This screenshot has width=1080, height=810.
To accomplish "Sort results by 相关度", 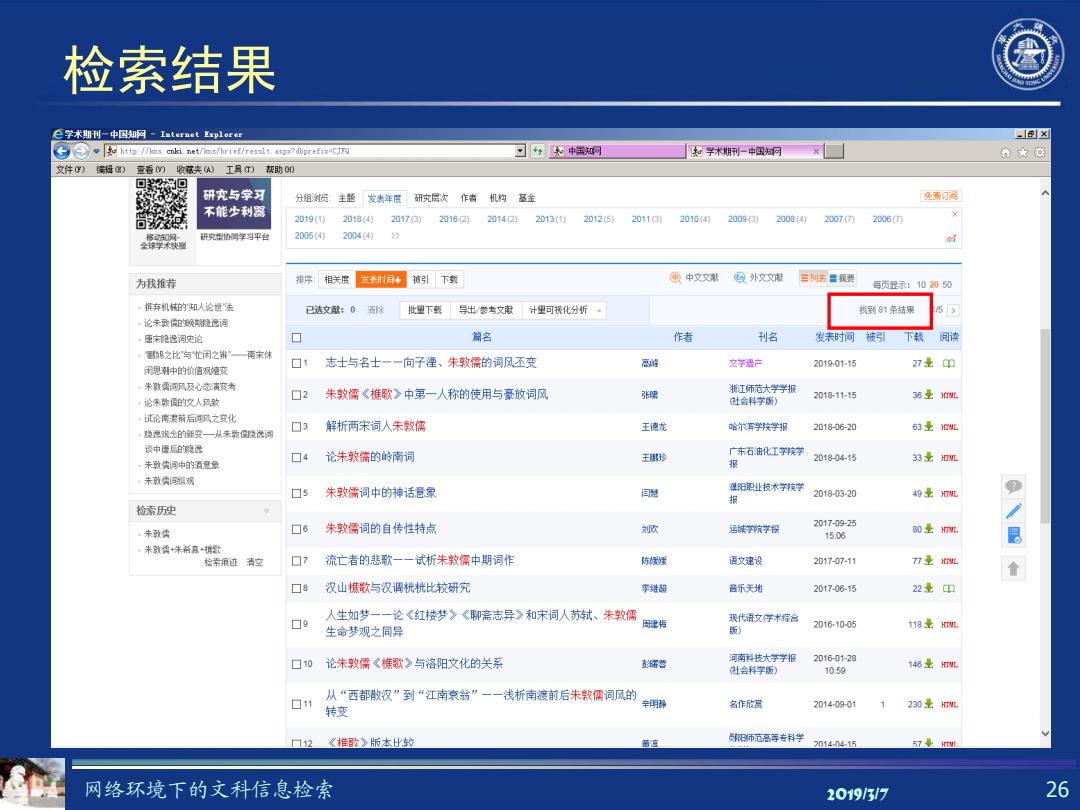I will [x=337, y=279].
